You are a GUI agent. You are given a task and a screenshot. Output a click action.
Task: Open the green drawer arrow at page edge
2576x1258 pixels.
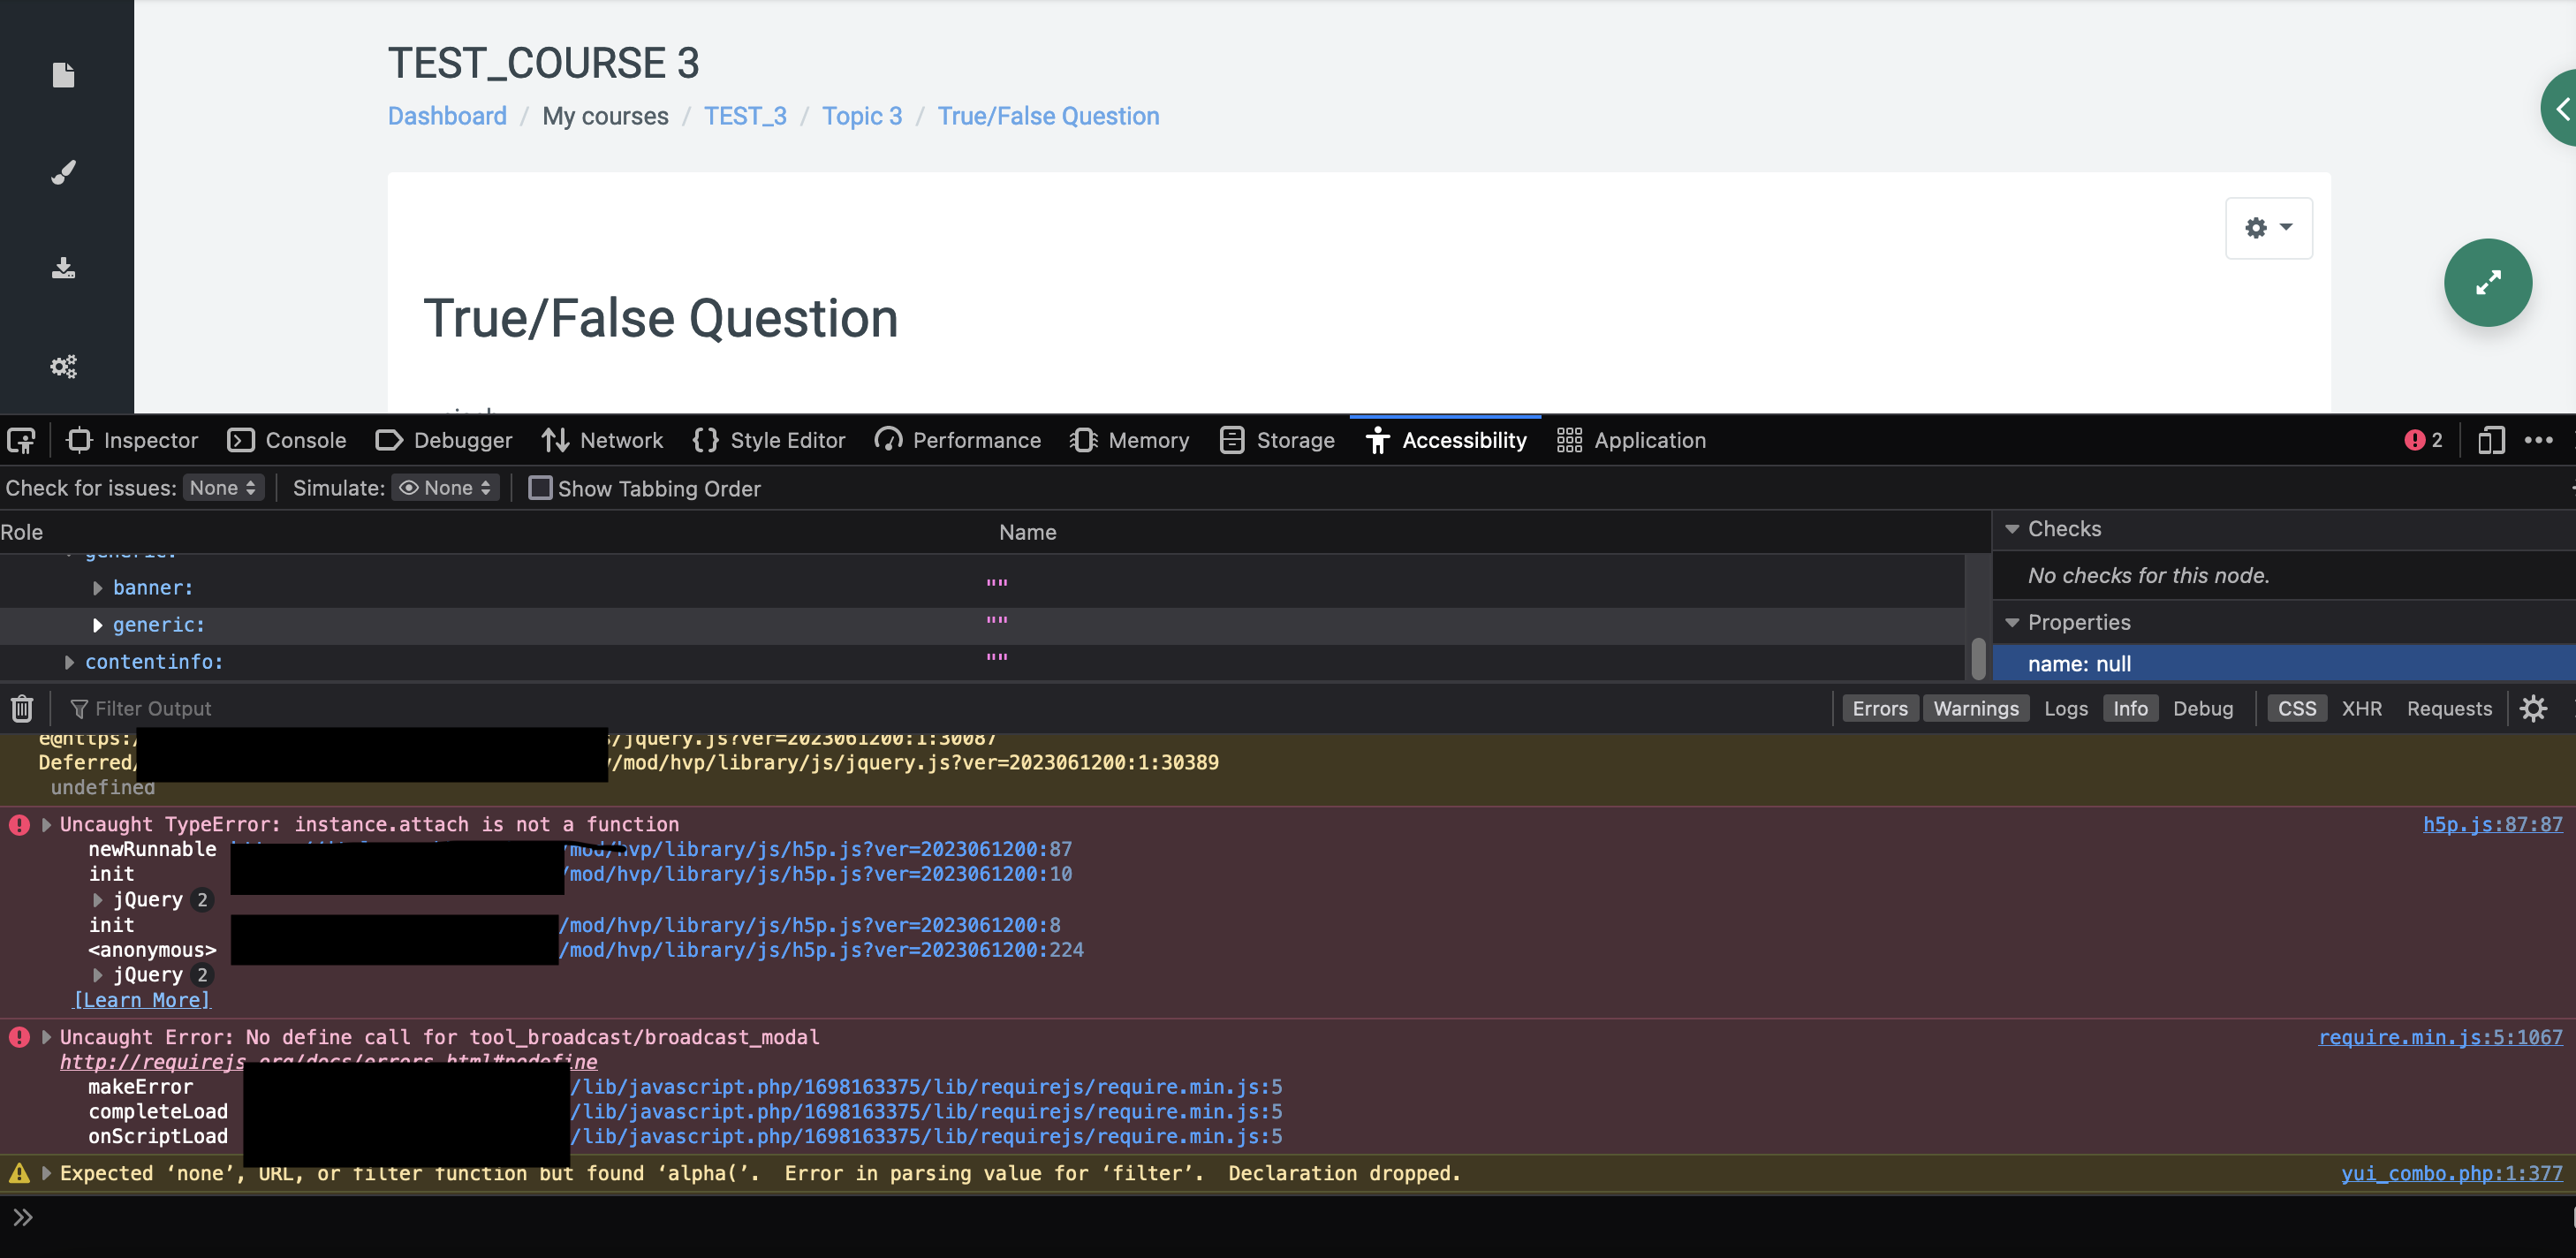[x=2560, y=108]
